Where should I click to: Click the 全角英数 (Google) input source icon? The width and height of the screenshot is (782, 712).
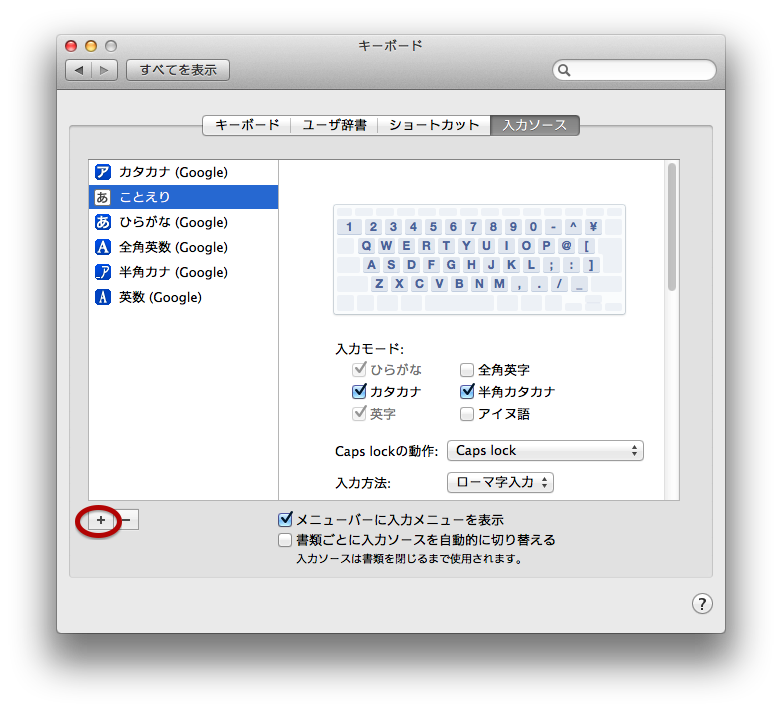pyautogui.click(x=103, y=247)
